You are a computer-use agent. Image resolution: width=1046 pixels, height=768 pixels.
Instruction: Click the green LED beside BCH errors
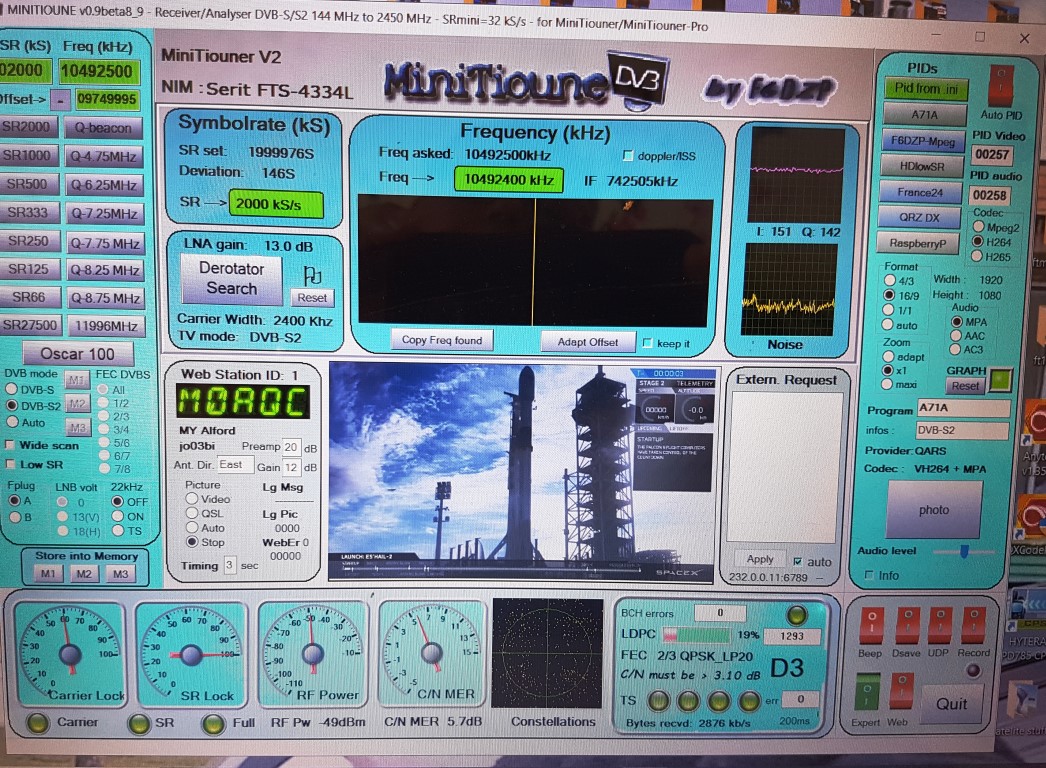(797, 615)
